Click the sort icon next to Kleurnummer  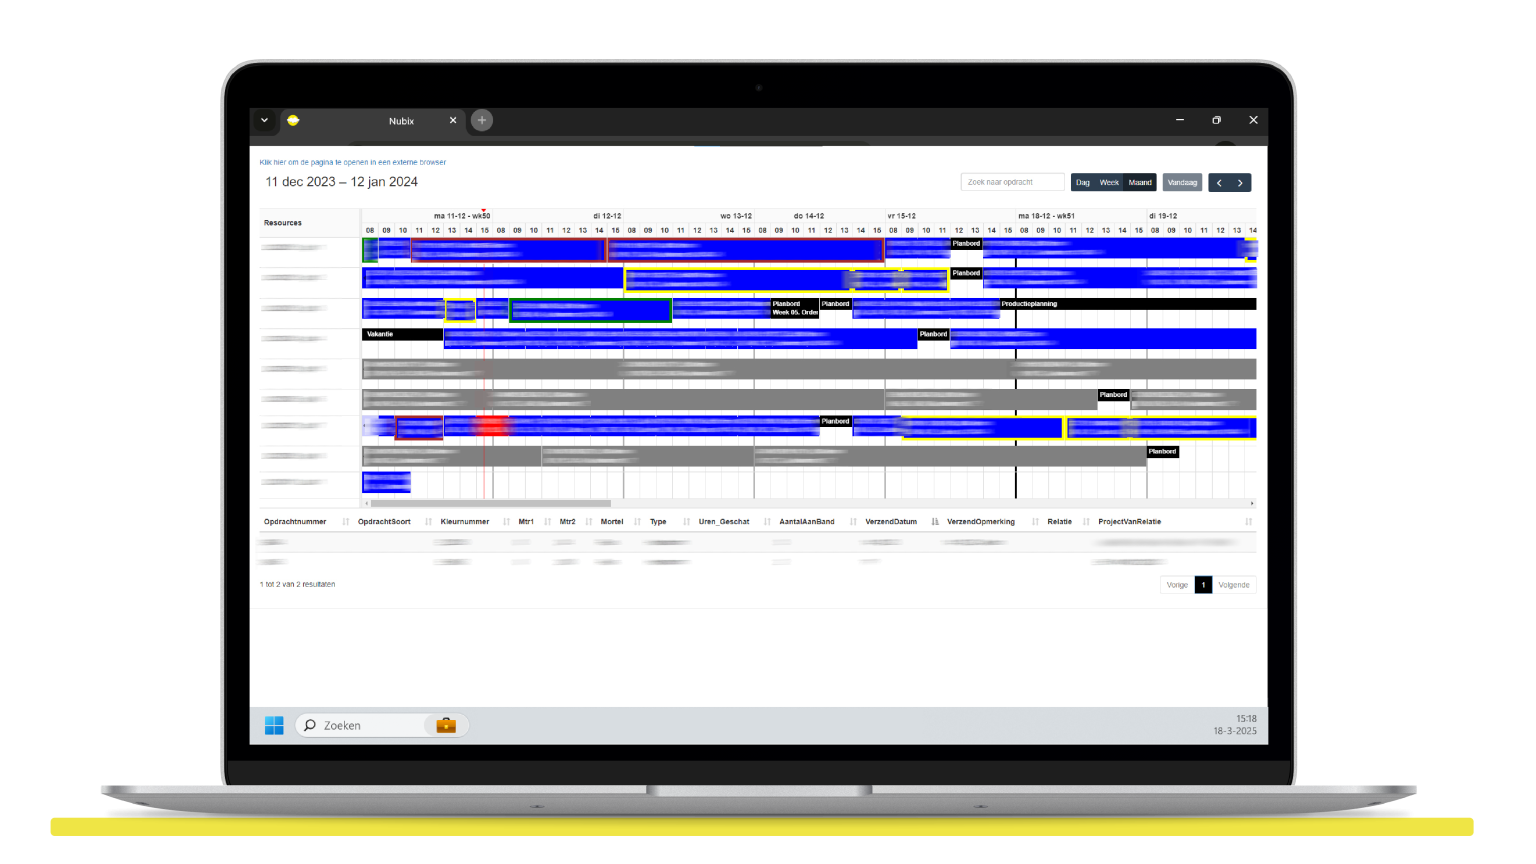(506, 522)
